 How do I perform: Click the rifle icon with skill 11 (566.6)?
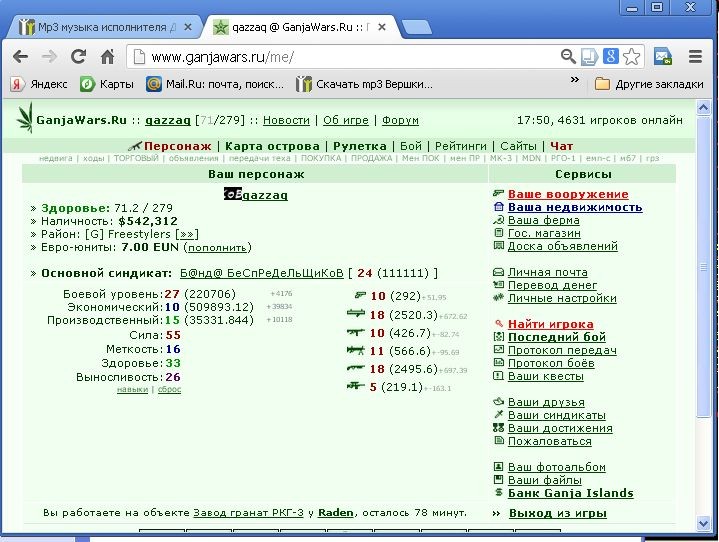pyautogui.click(x=356, y=350)
